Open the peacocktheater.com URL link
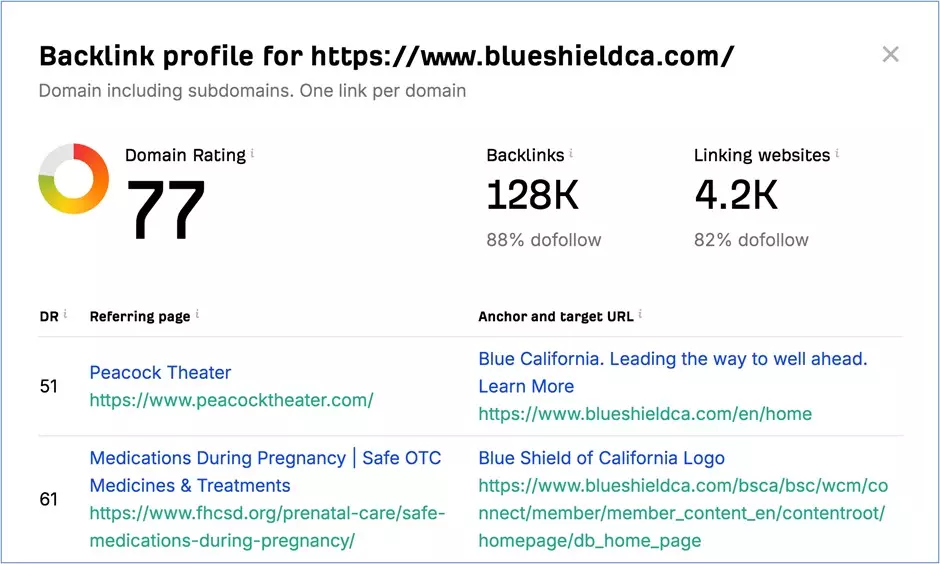The image size is (940, 564). tap(231, 400)
